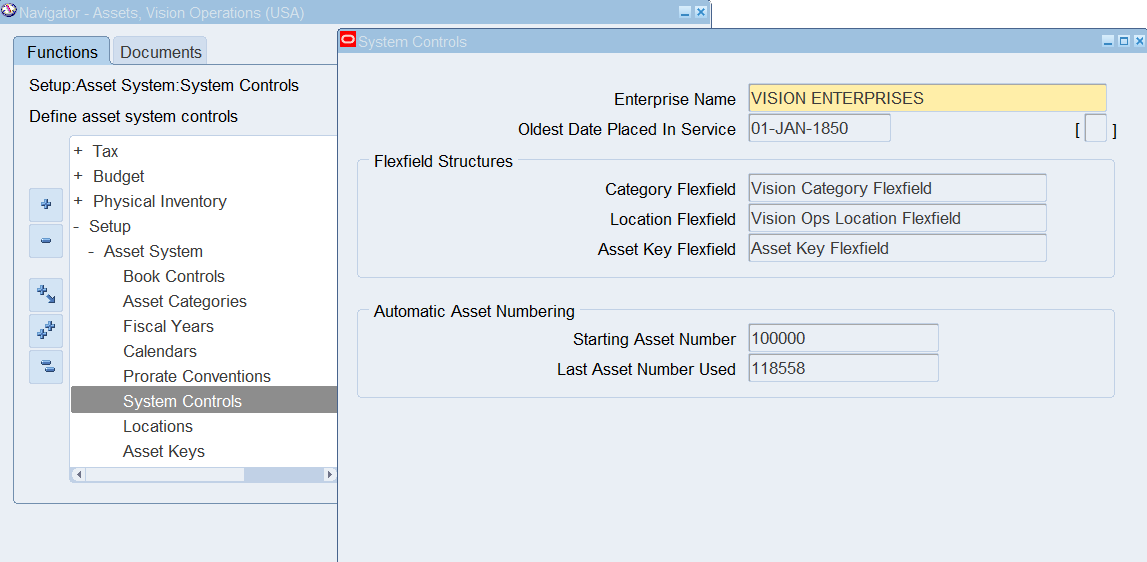Click the tree scrollbar left arrow
The image size is (1147, 562).
[78, 475]
